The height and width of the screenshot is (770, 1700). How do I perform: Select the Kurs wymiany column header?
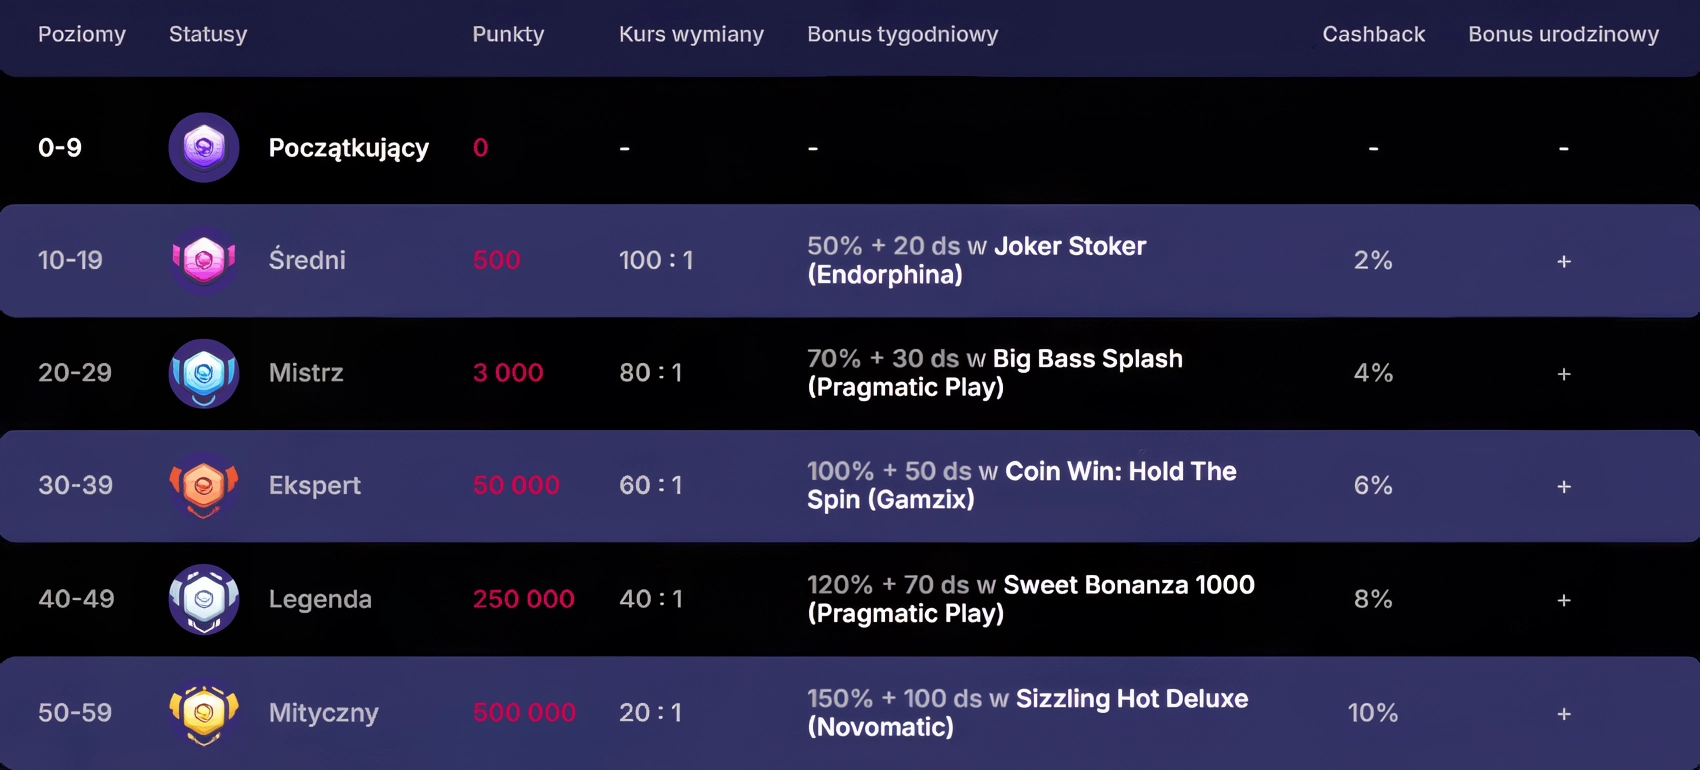(691, 34)
